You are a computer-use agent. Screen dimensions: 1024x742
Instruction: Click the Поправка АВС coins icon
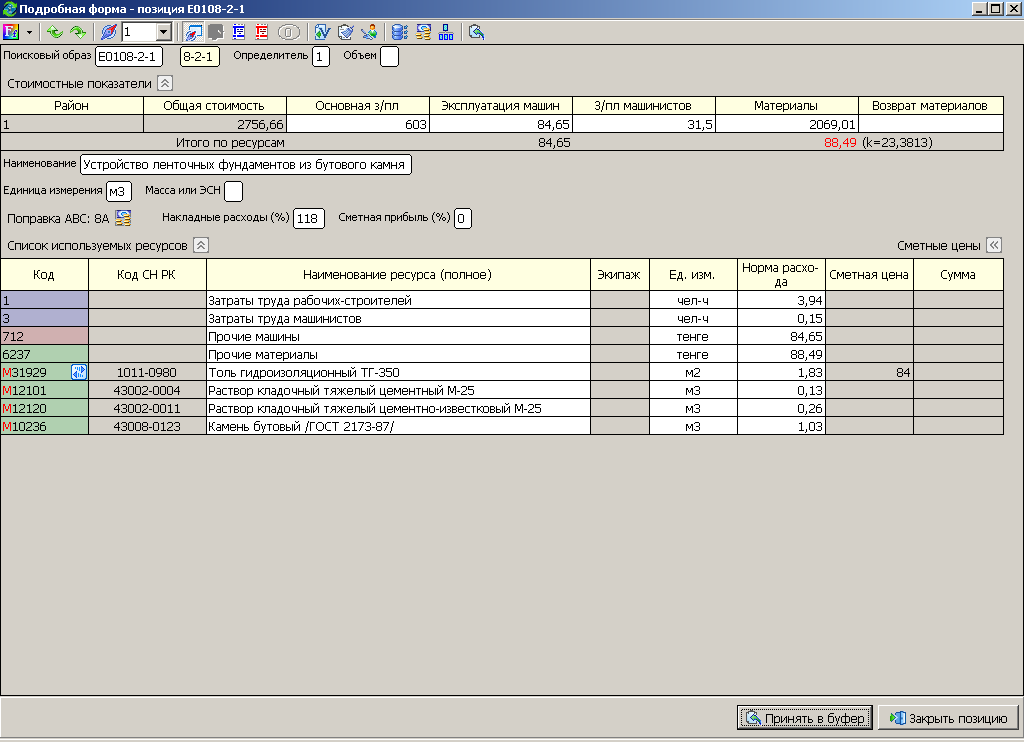(x=123, y=218)
